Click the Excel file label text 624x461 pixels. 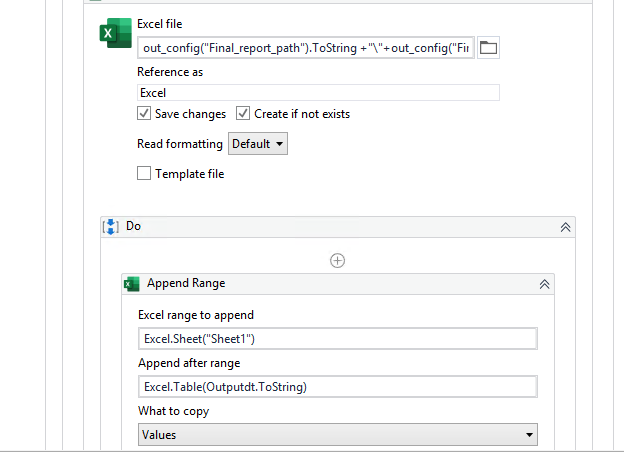[x=159, y=23]
